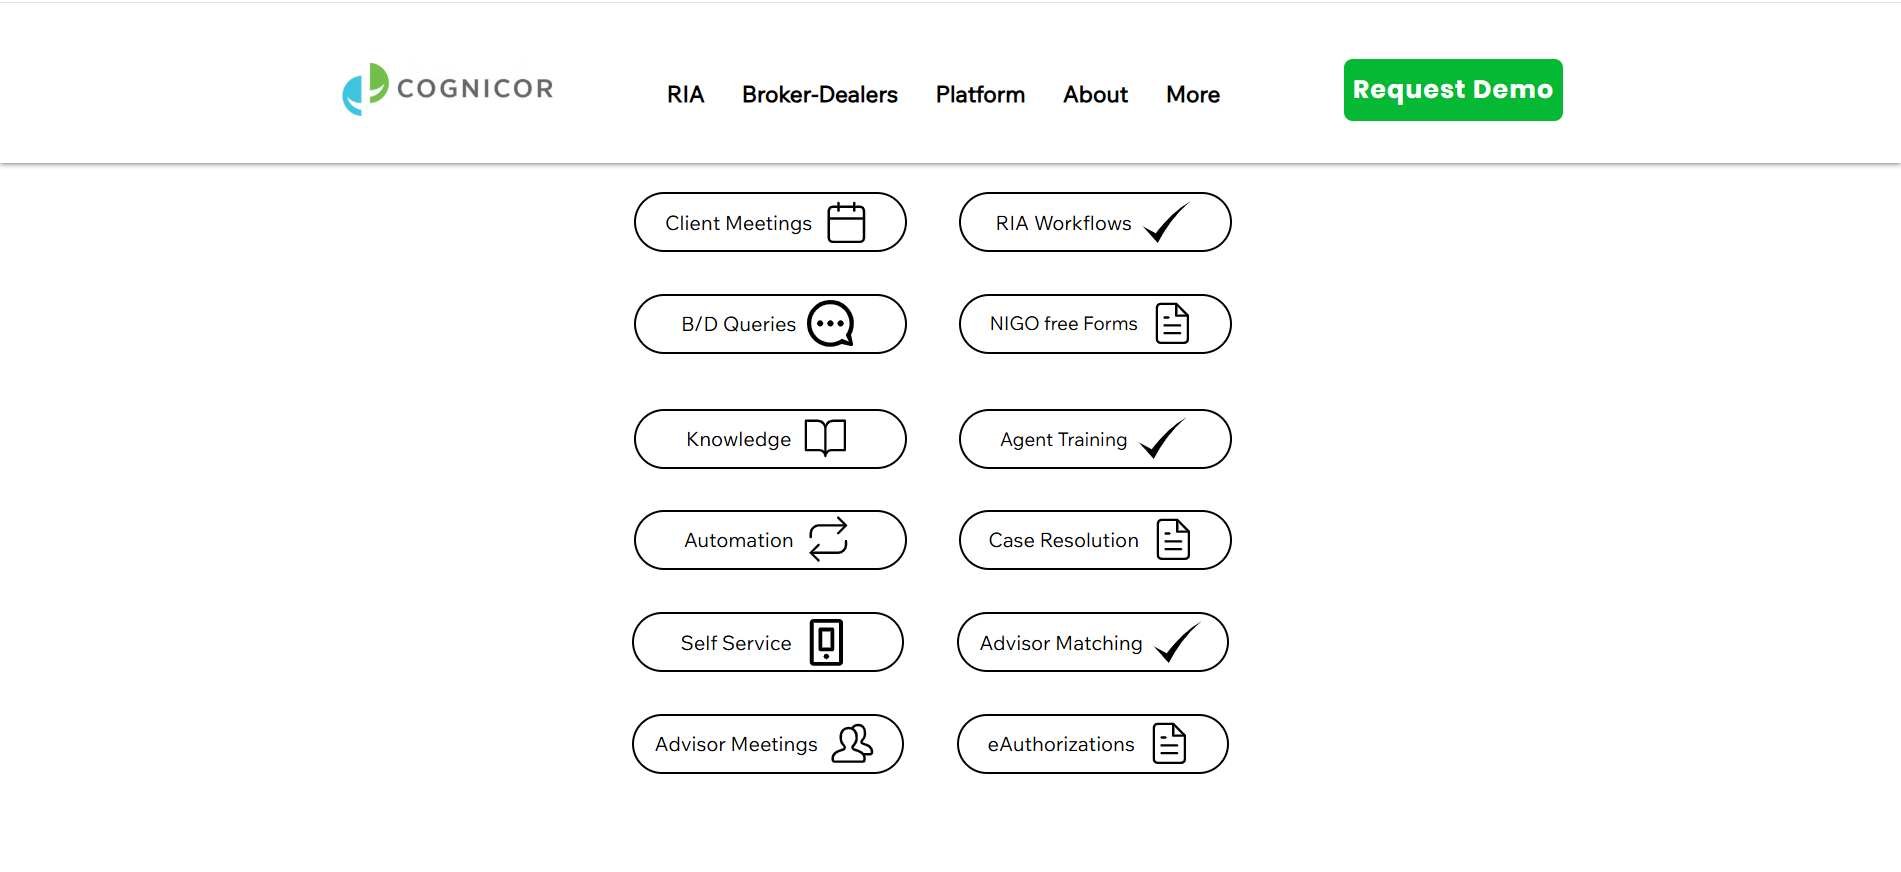
Task: Click the checkmark icon in Agent Training
Action: 1162,439
